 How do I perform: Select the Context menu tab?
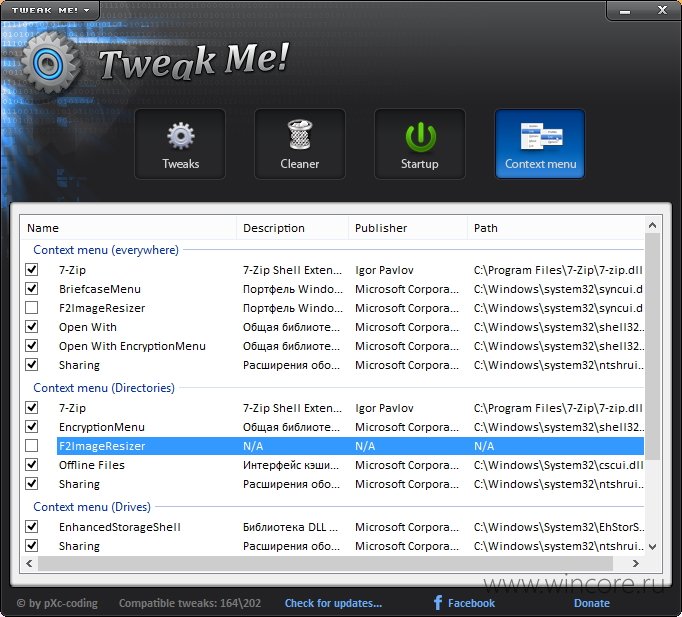tap(540, 144)
